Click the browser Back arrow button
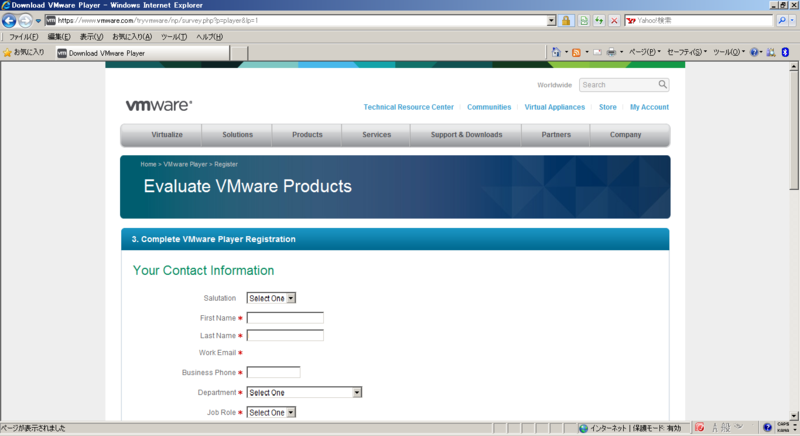The image size is (800, 436). pos(9,20)
